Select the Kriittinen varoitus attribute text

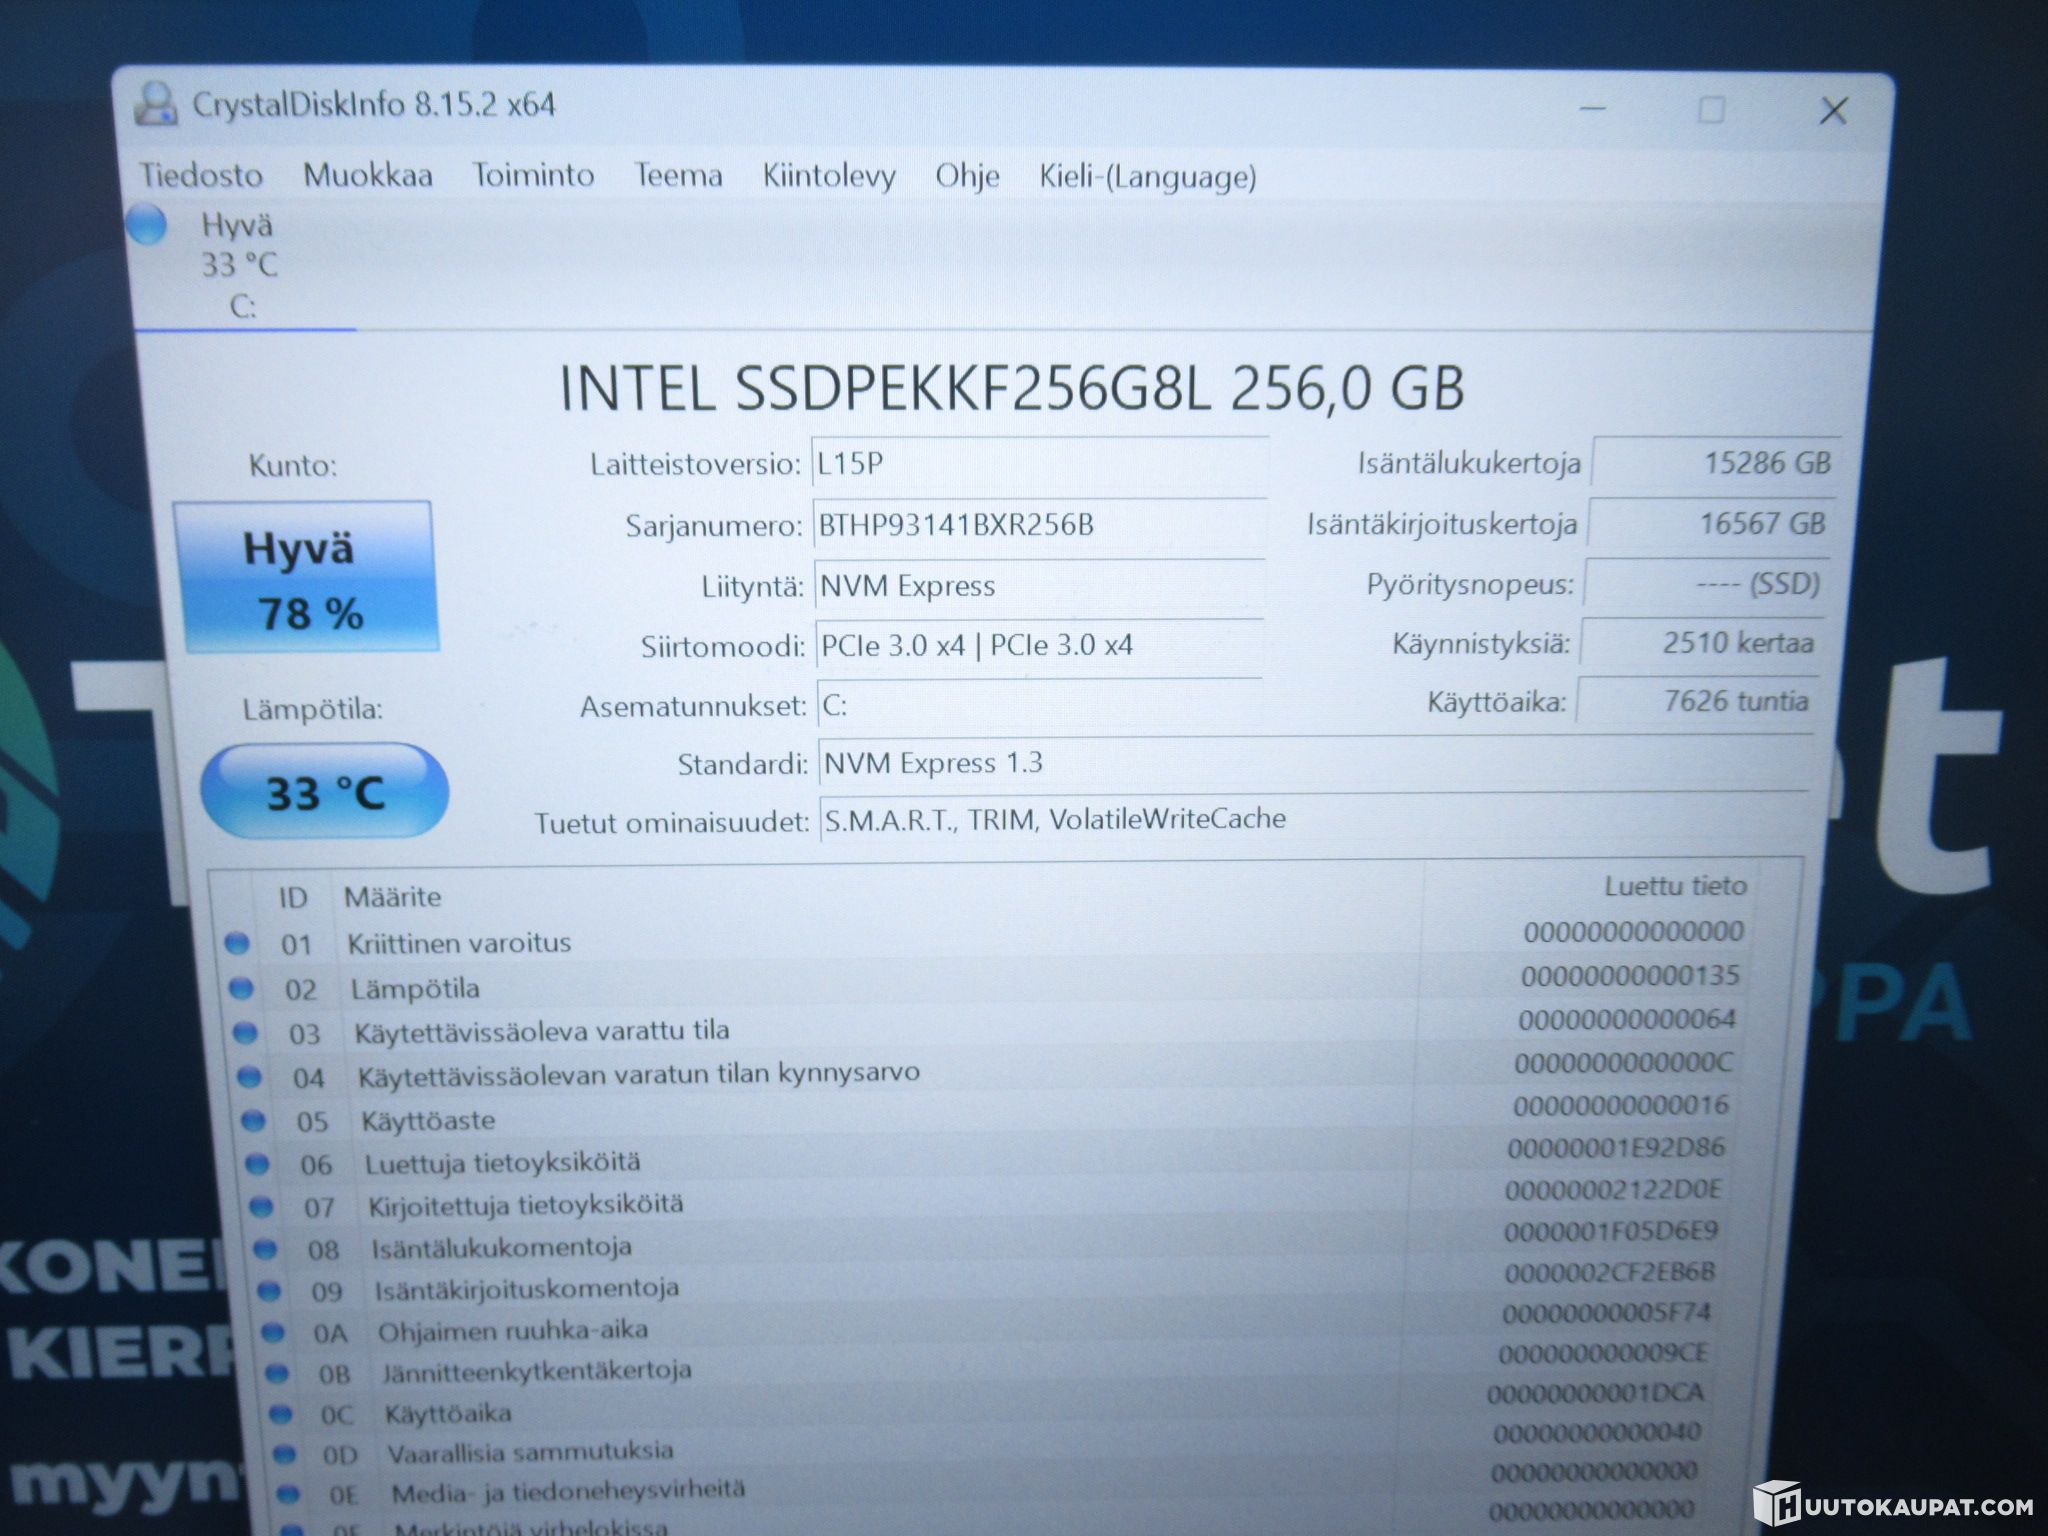pos(459,943)
